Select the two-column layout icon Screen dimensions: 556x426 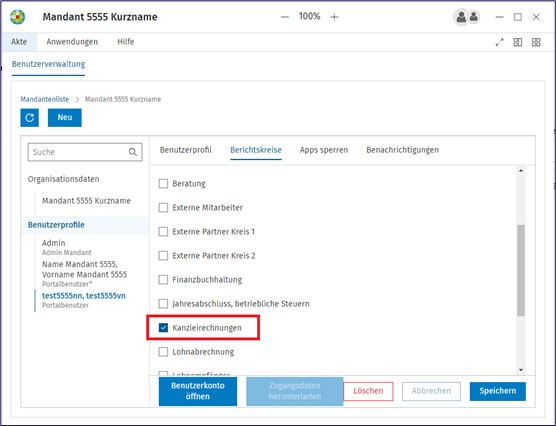pyautogui.click(x=518, y=42)
